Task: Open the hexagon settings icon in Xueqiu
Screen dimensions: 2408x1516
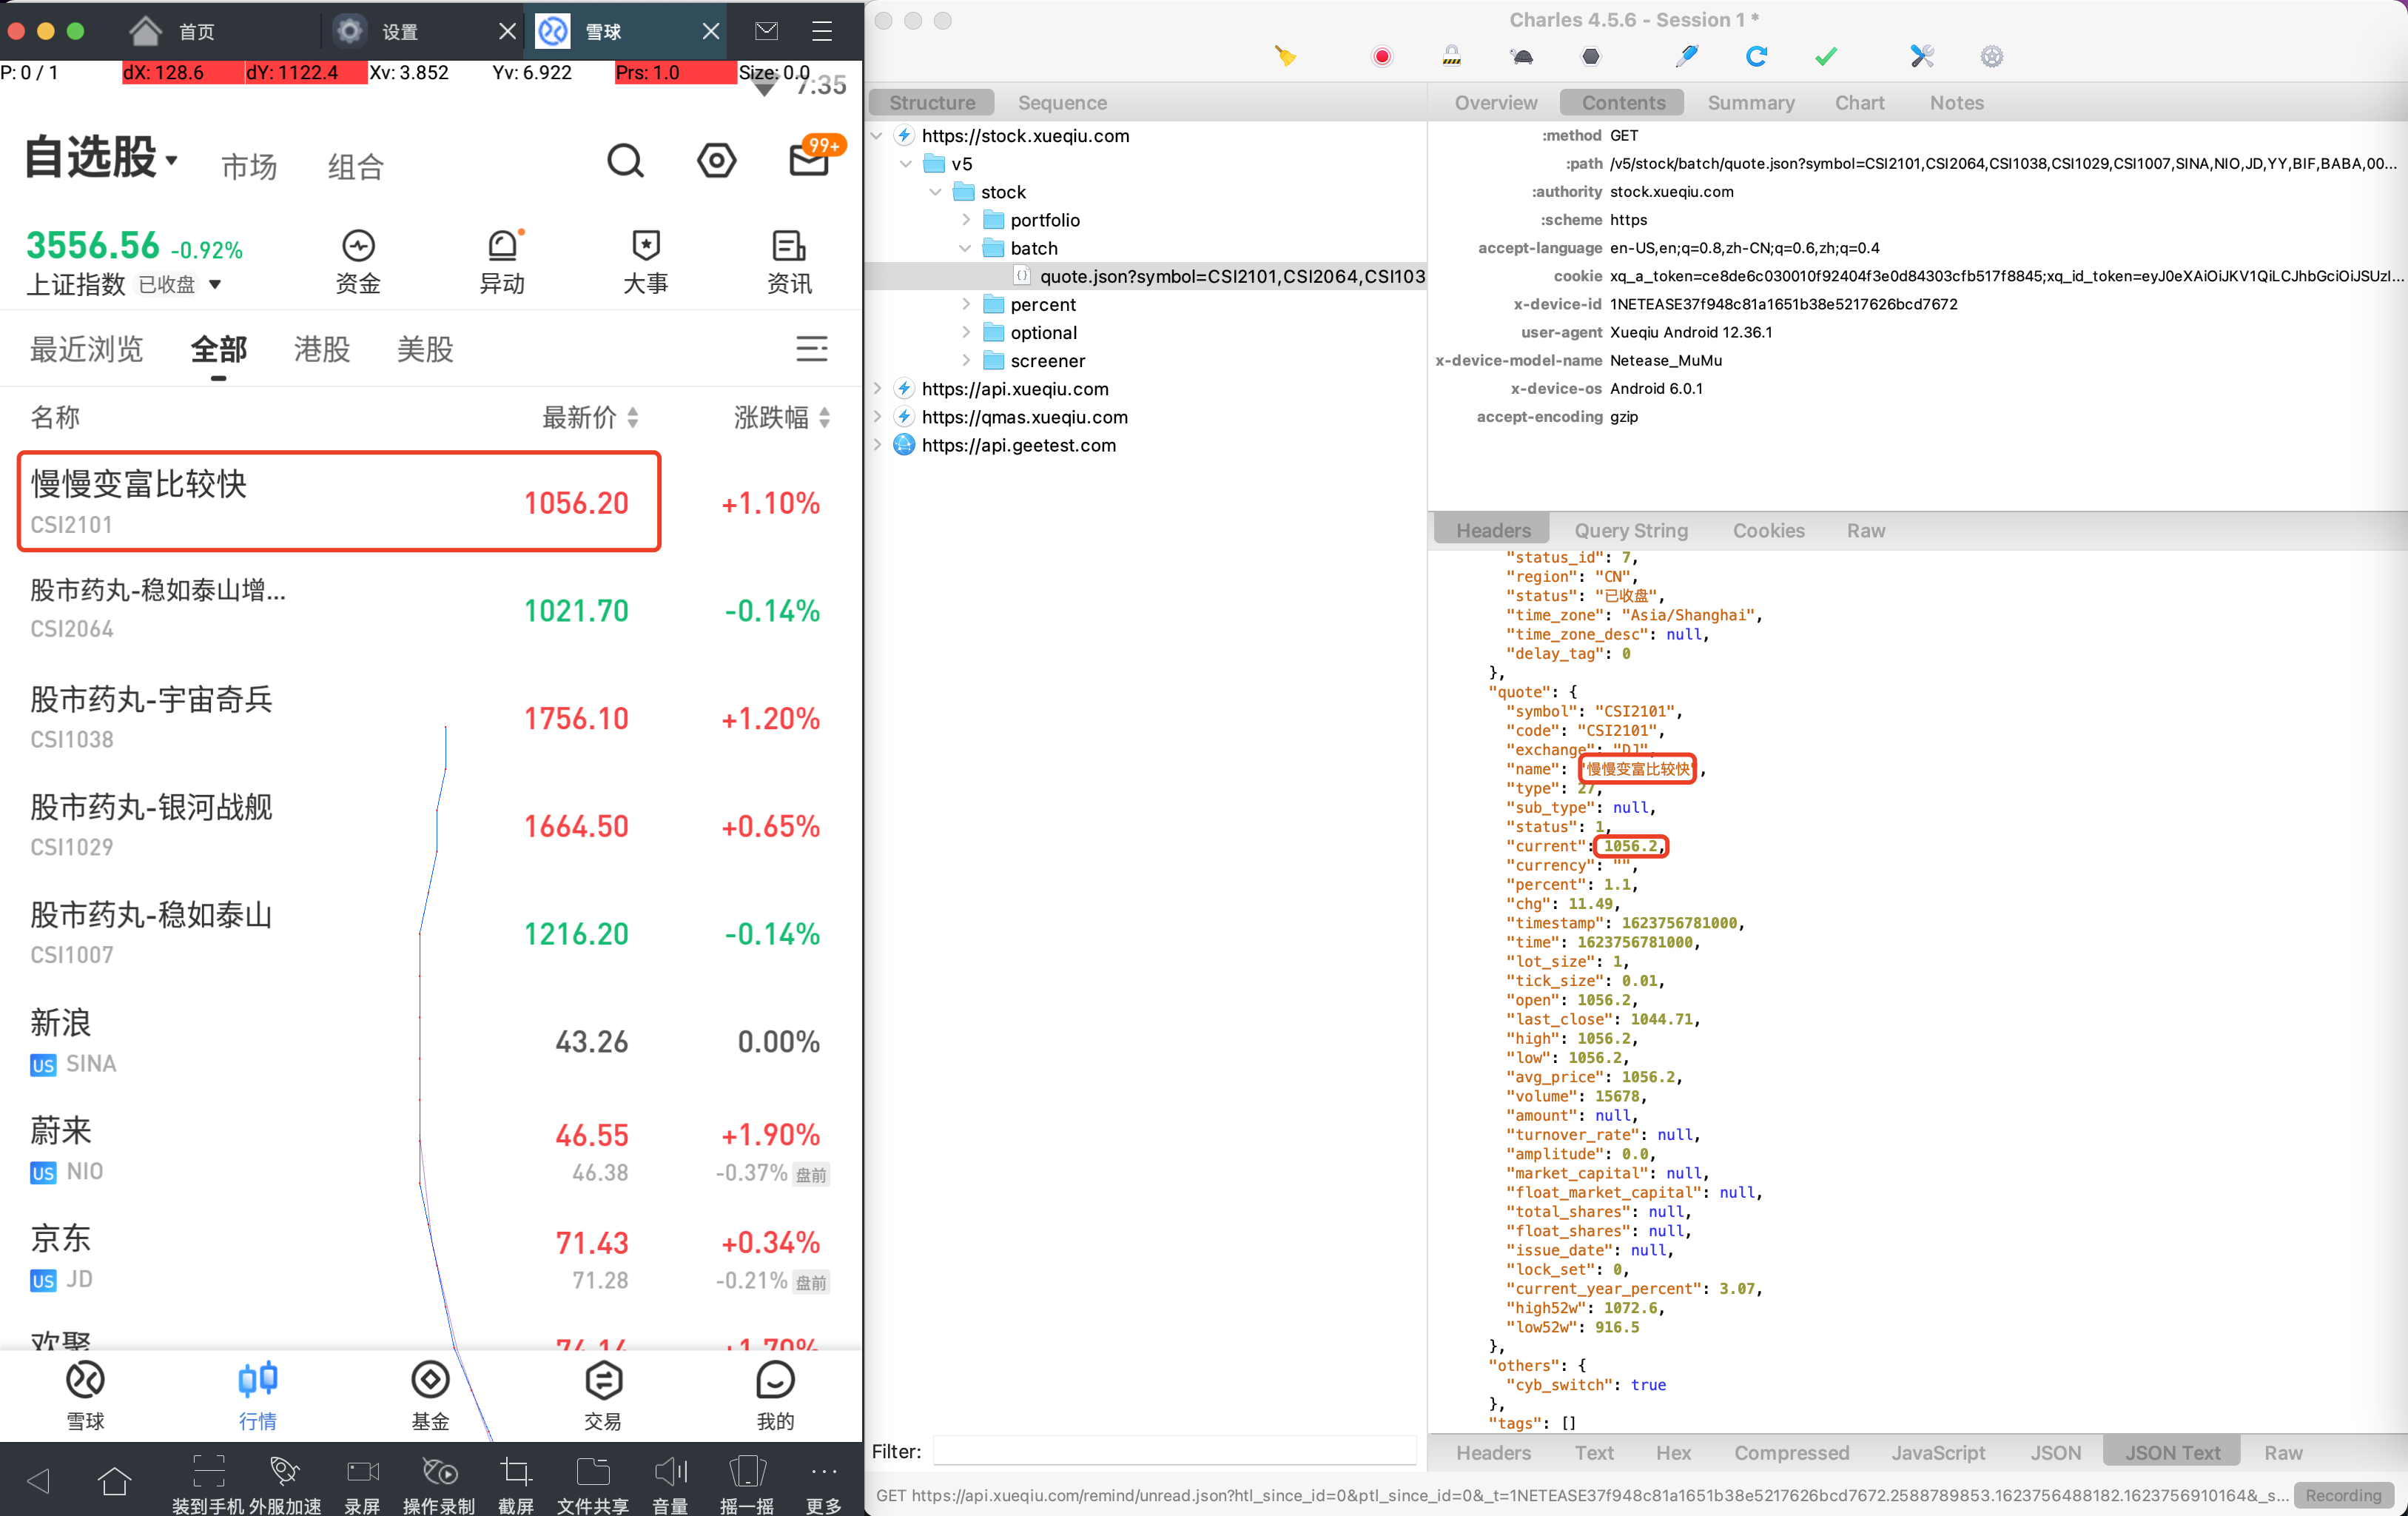Action: click(x=716, y=160)
